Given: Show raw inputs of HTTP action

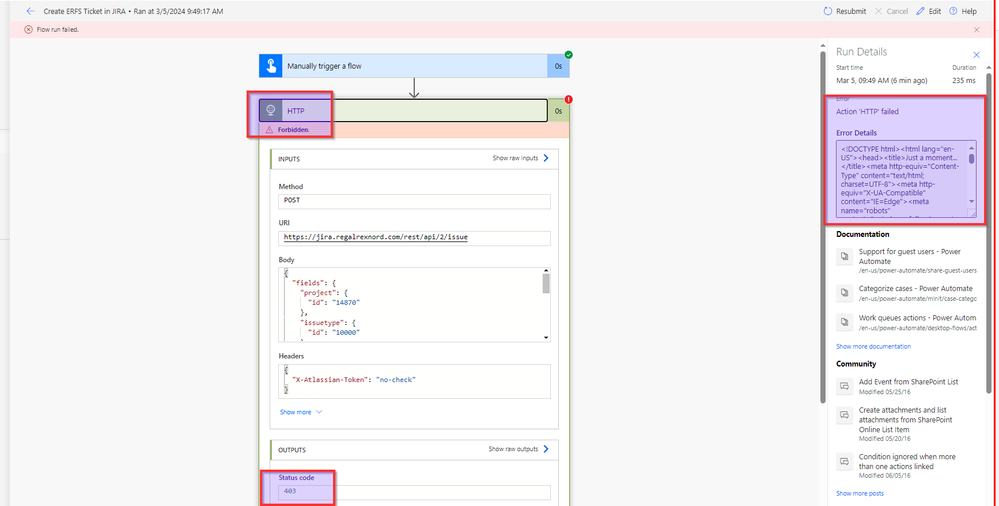Looking at the screenshot, I should 521,158.
